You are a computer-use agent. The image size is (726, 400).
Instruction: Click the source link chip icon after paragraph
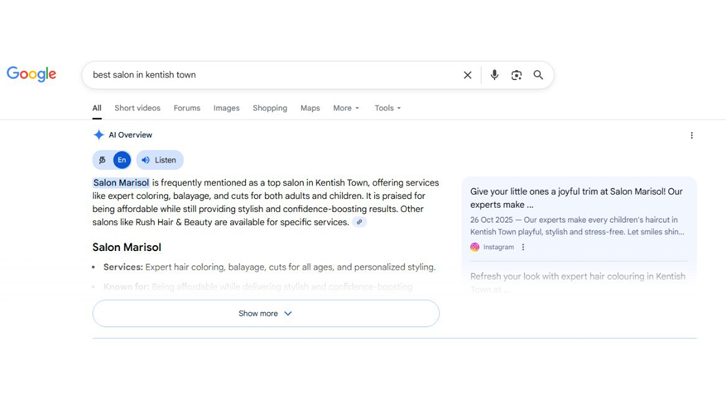[359, 222]
